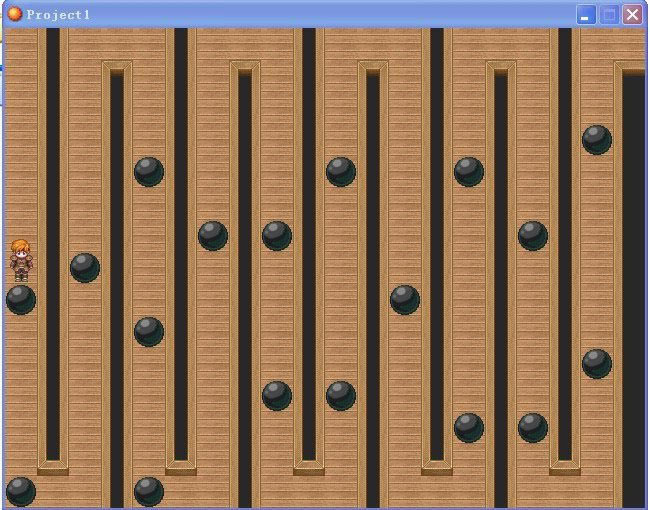This screenshot has height=510, width=650.
Task: Open the Project1 window icon menu
Action: pos(14,14)
